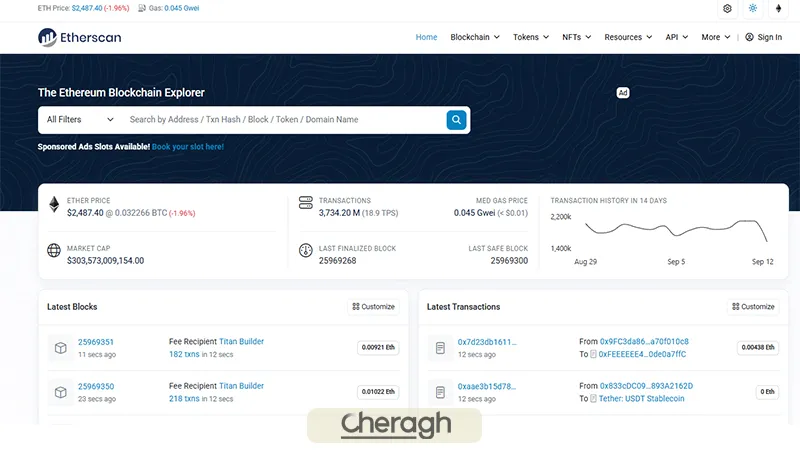Click the Transactions server icon
800x450 pixels.
point(306,203)
